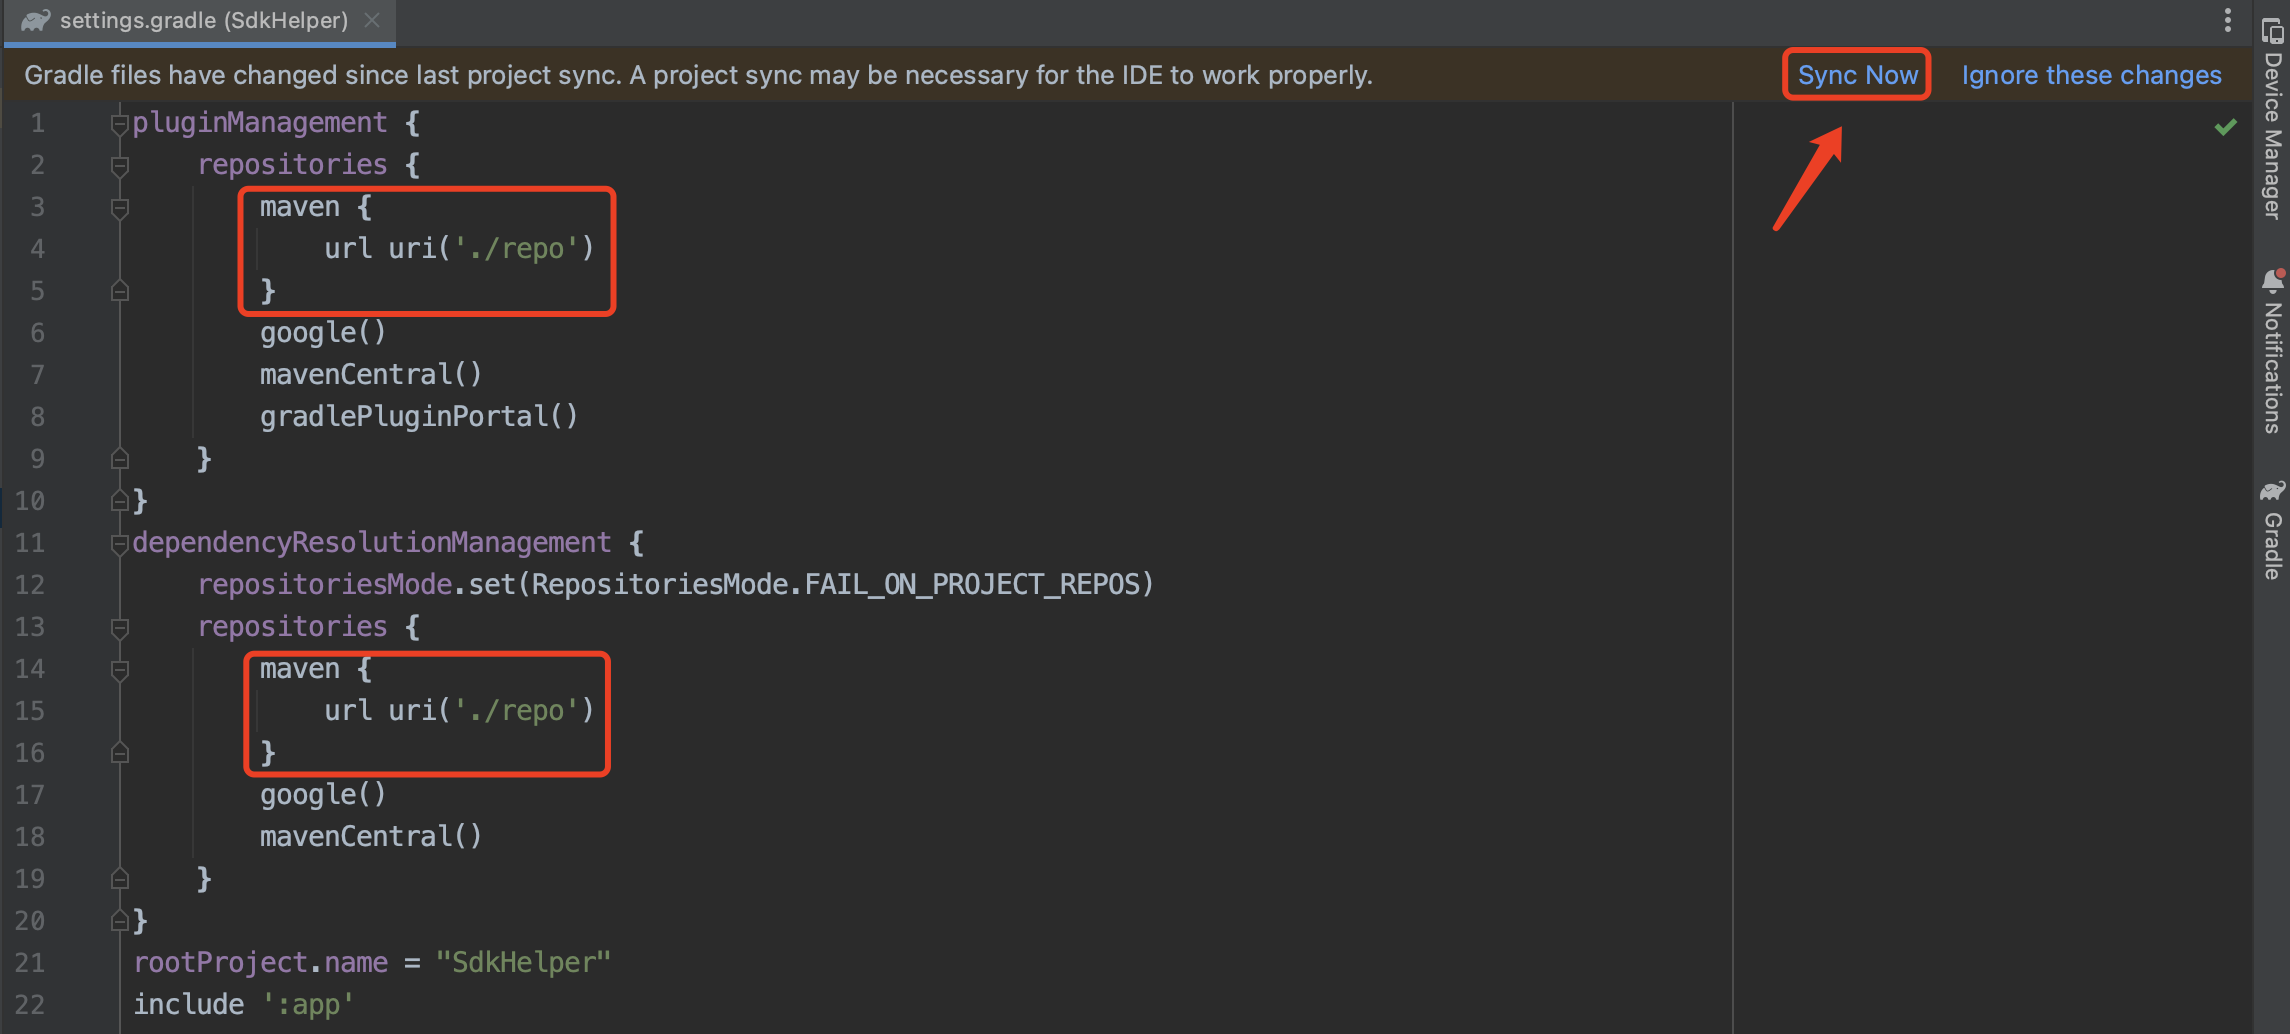Click the Sync Now link
Screen dimensions: 2290x1034
(x=1857, y=75)
